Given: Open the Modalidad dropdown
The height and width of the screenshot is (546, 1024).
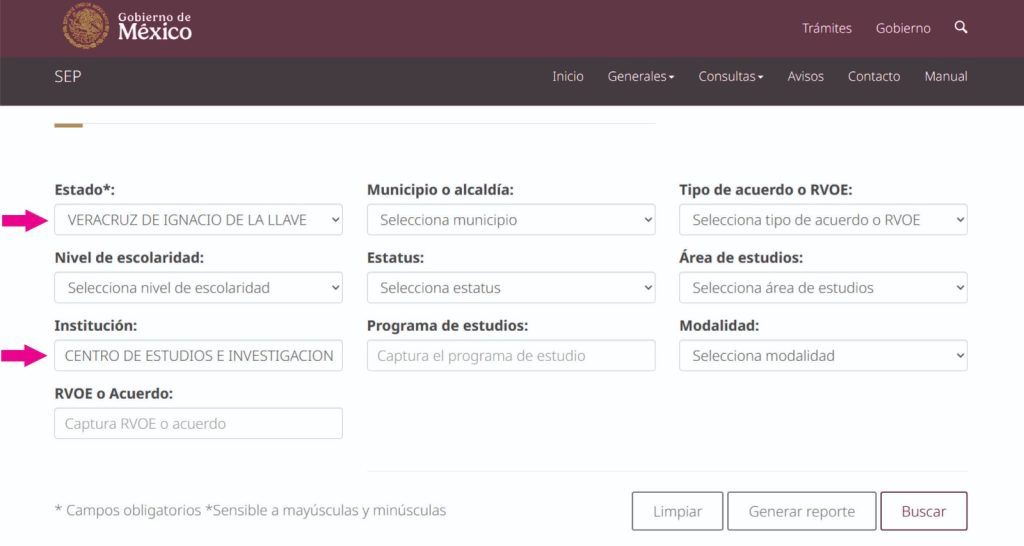Looking at the screenshot, I should pos(822,356).
